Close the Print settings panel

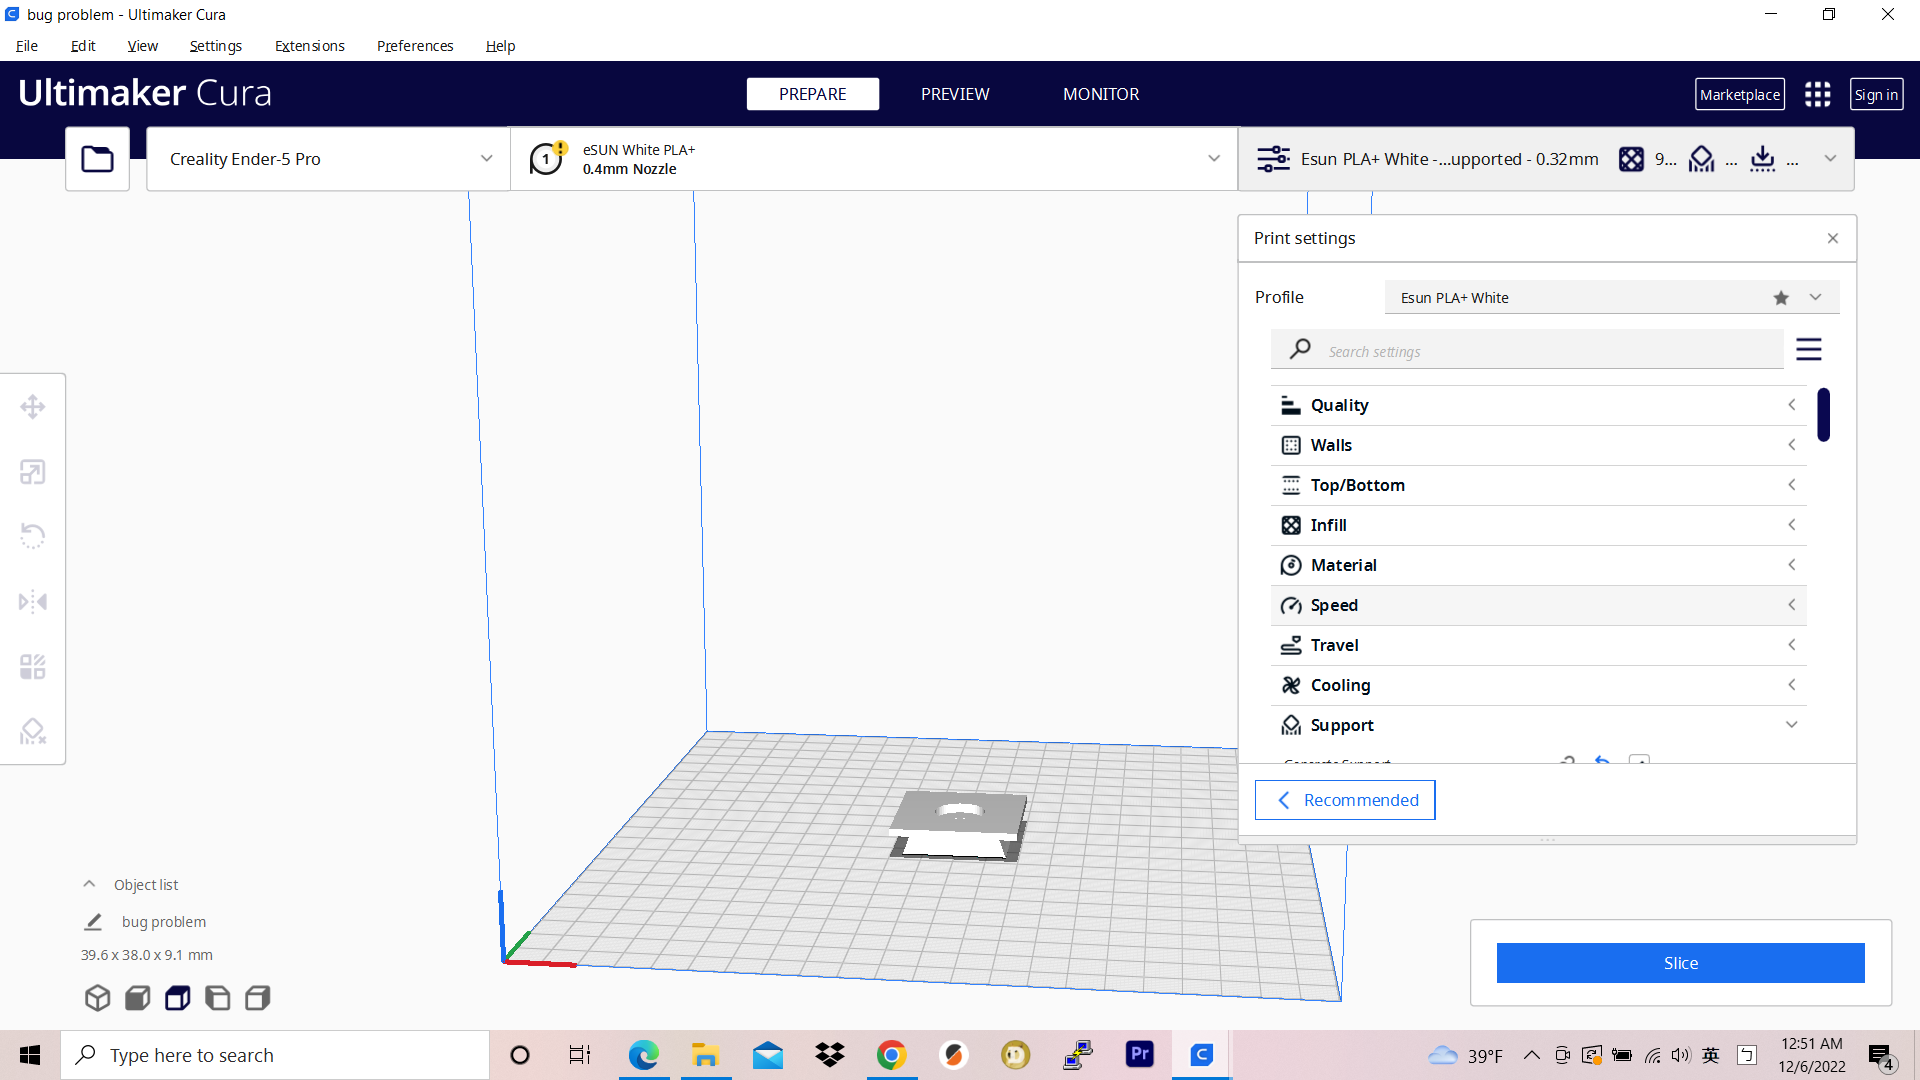point(1833,238)
